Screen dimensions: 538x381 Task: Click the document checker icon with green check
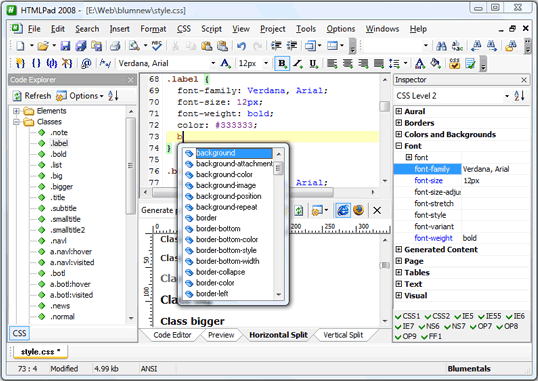[x=470, y=64]
